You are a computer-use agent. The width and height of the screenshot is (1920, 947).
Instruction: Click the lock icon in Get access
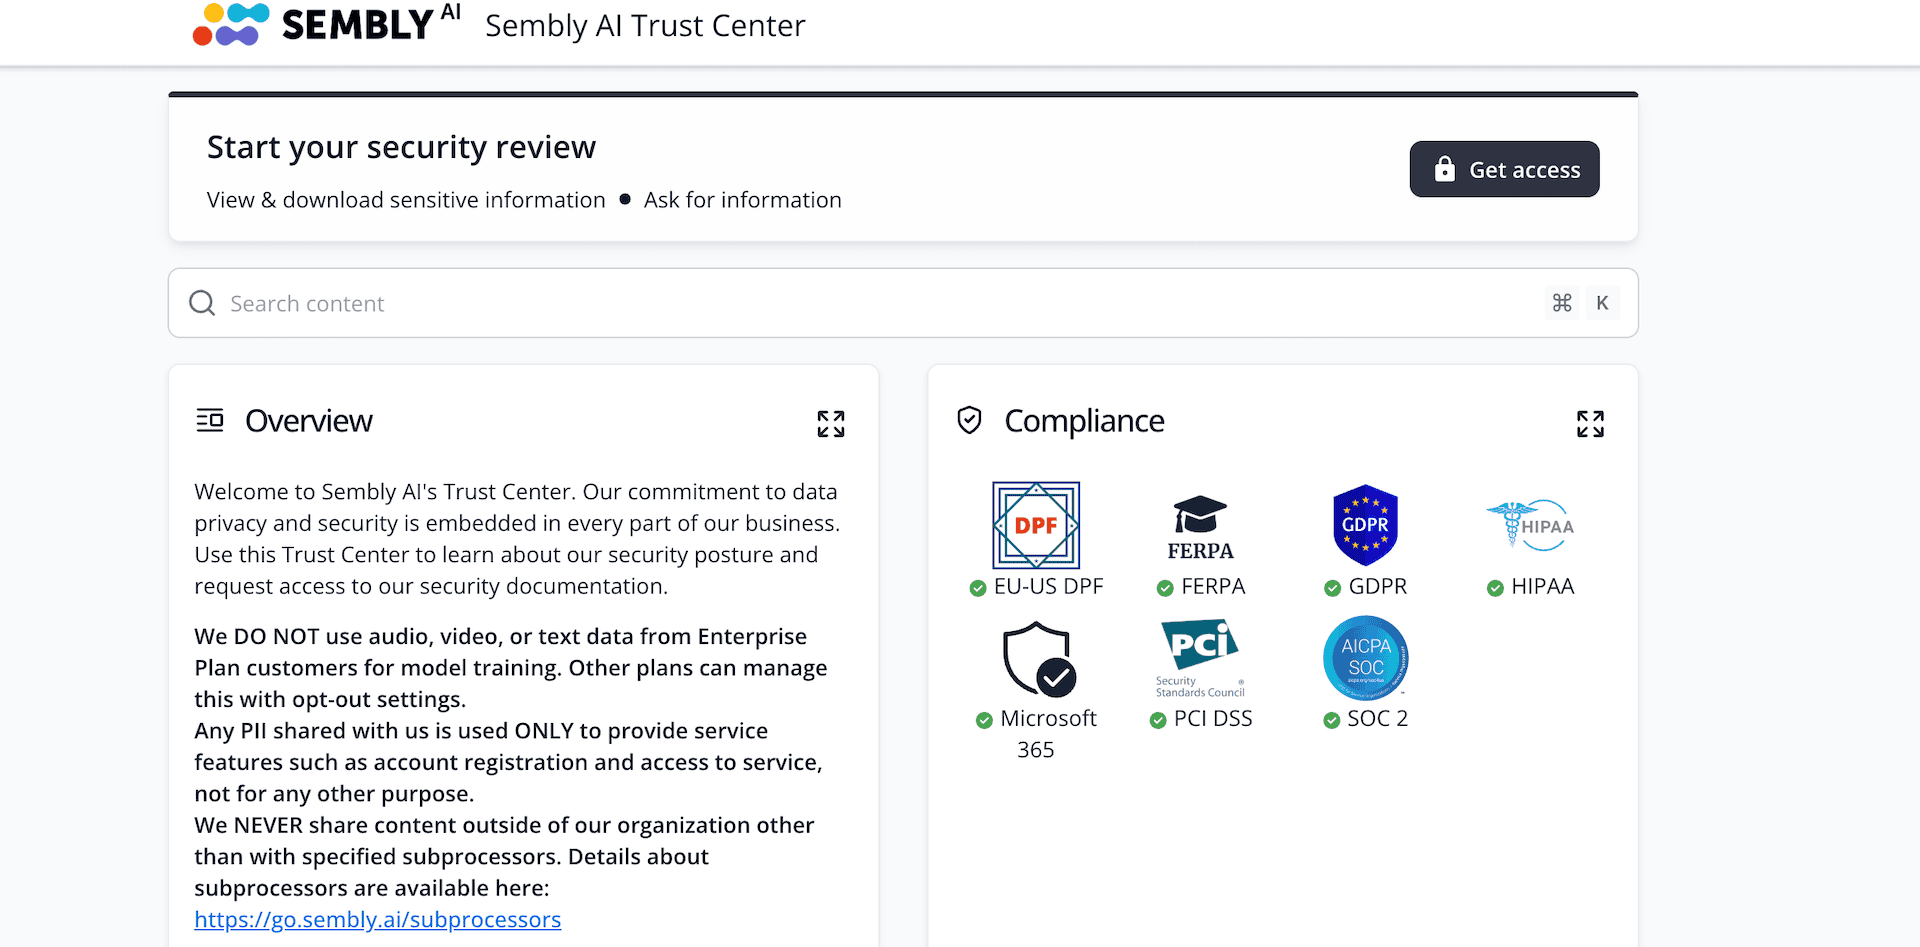(x=1444, y=169)
